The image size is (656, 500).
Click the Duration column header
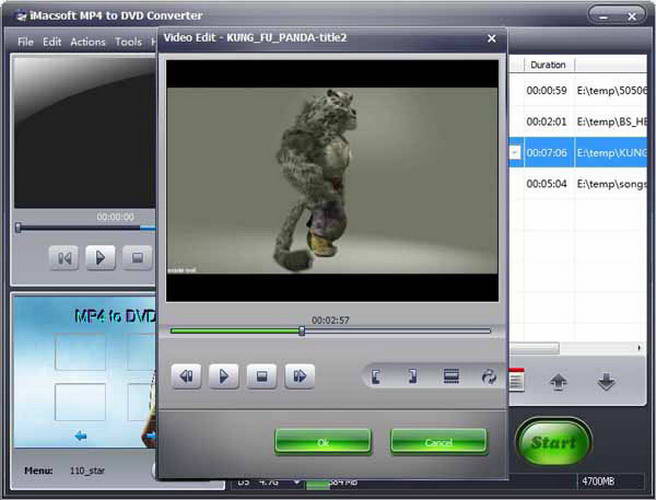(548, 65)
